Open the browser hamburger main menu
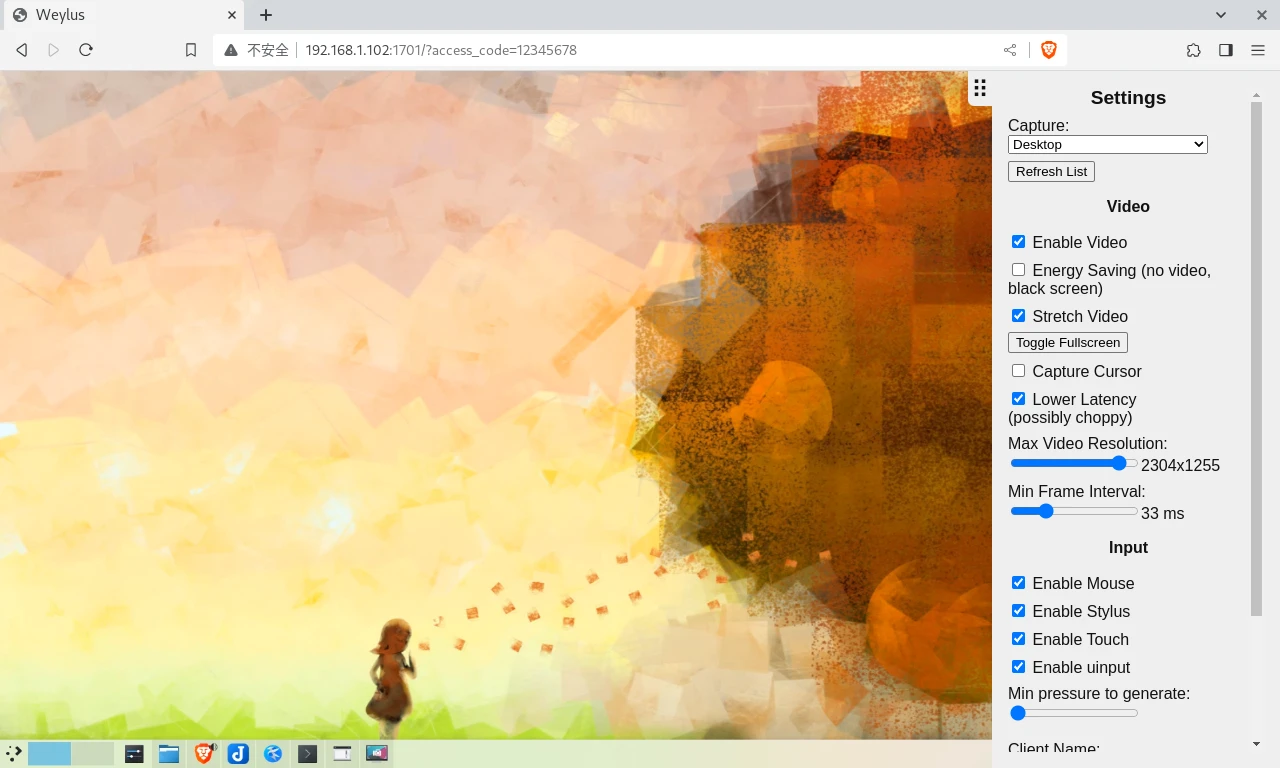 (x=1258, y=50)
